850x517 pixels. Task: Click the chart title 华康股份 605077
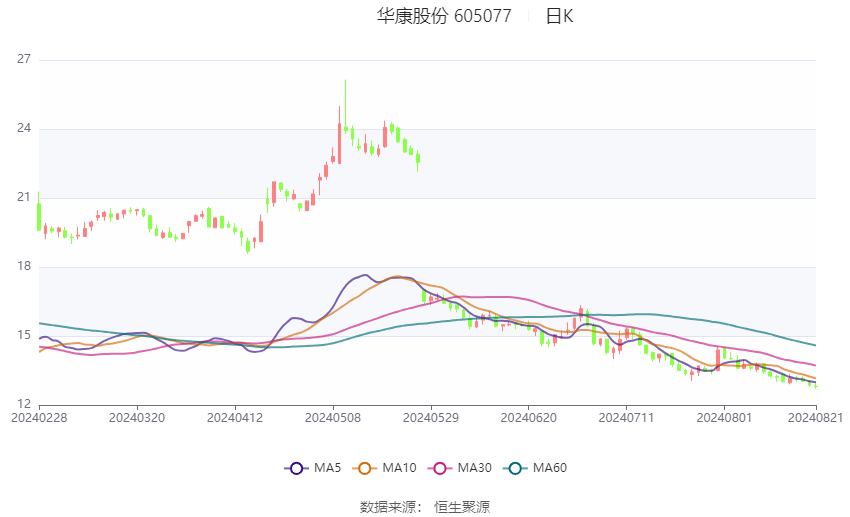[x=444, y=16]
